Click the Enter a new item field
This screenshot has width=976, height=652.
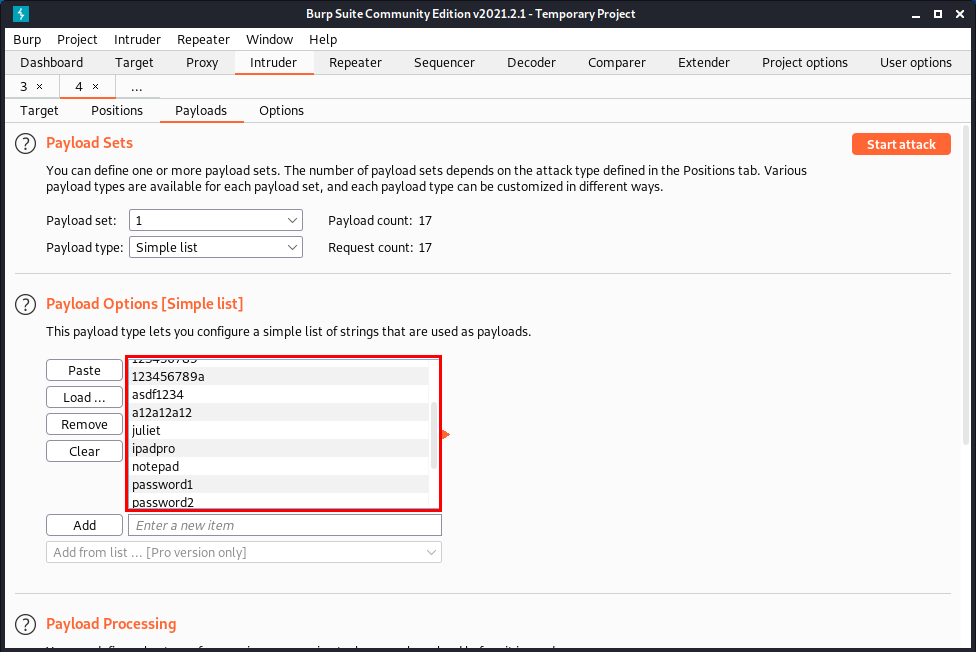pos(284,525)
